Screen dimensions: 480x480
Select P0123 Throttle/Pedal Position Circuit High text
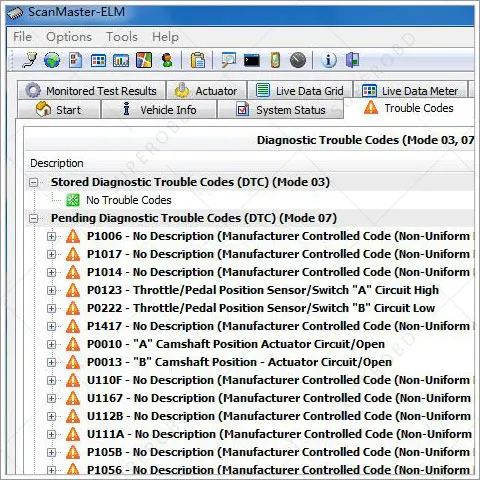click(263, 290)
